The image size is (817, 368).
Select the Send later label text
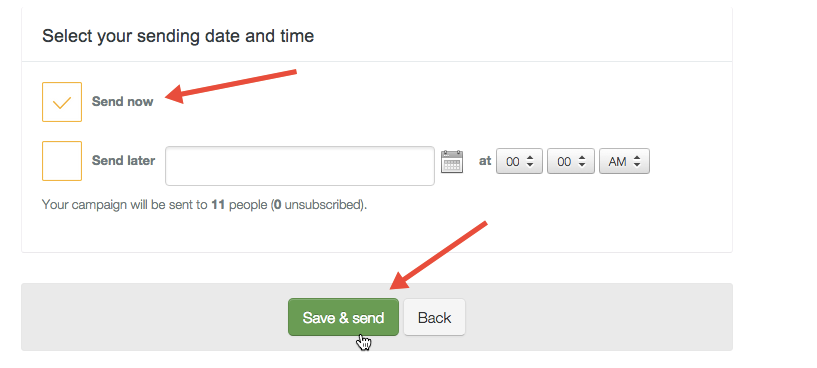[123, 161]
